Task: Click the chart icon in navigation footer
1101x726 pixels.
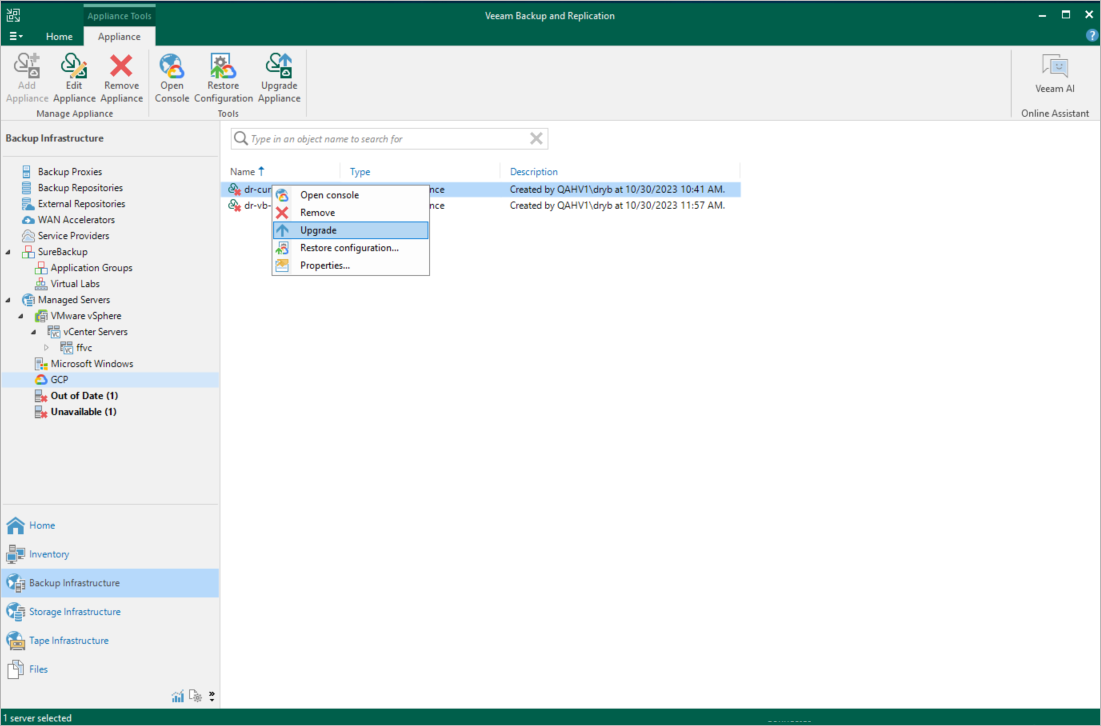Action: [x=178, y=697]
